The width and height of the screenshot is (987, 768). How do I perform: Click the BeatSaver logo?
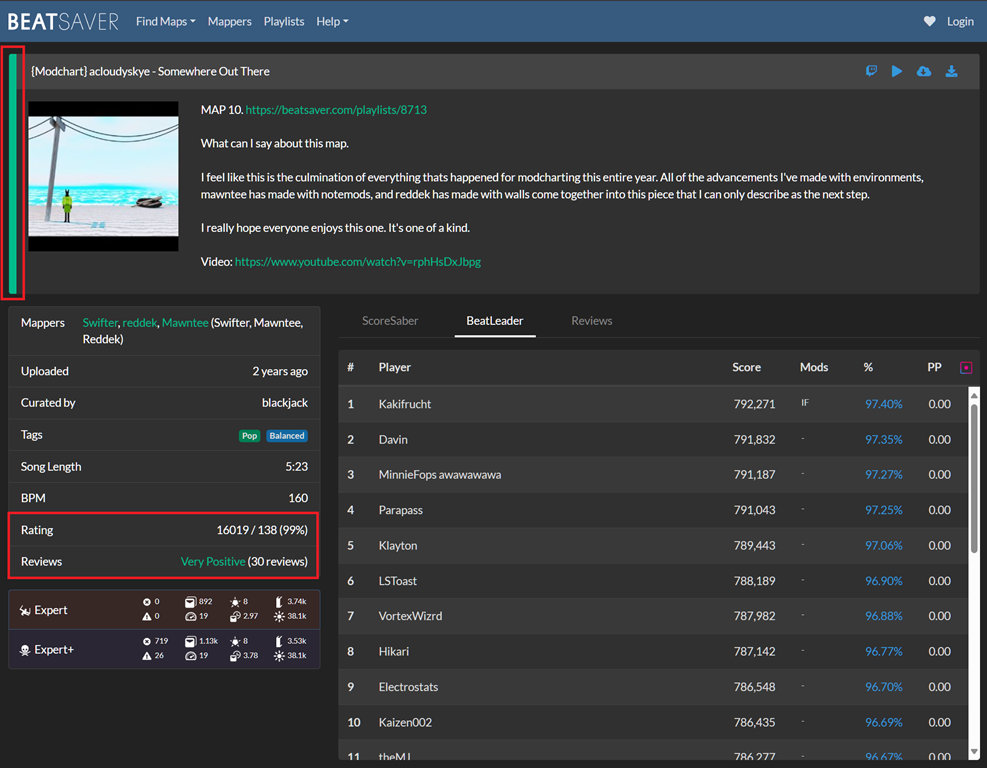coord(63,21)
